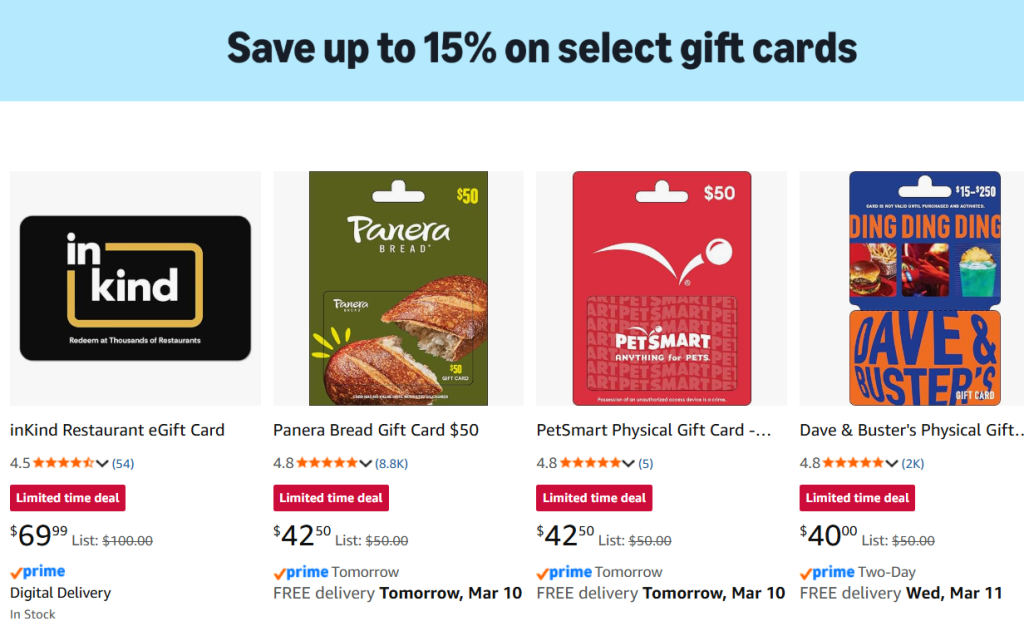Click the Panera Bread gift card image
The image size is (1024, 626).
click(x=398, y=288)
